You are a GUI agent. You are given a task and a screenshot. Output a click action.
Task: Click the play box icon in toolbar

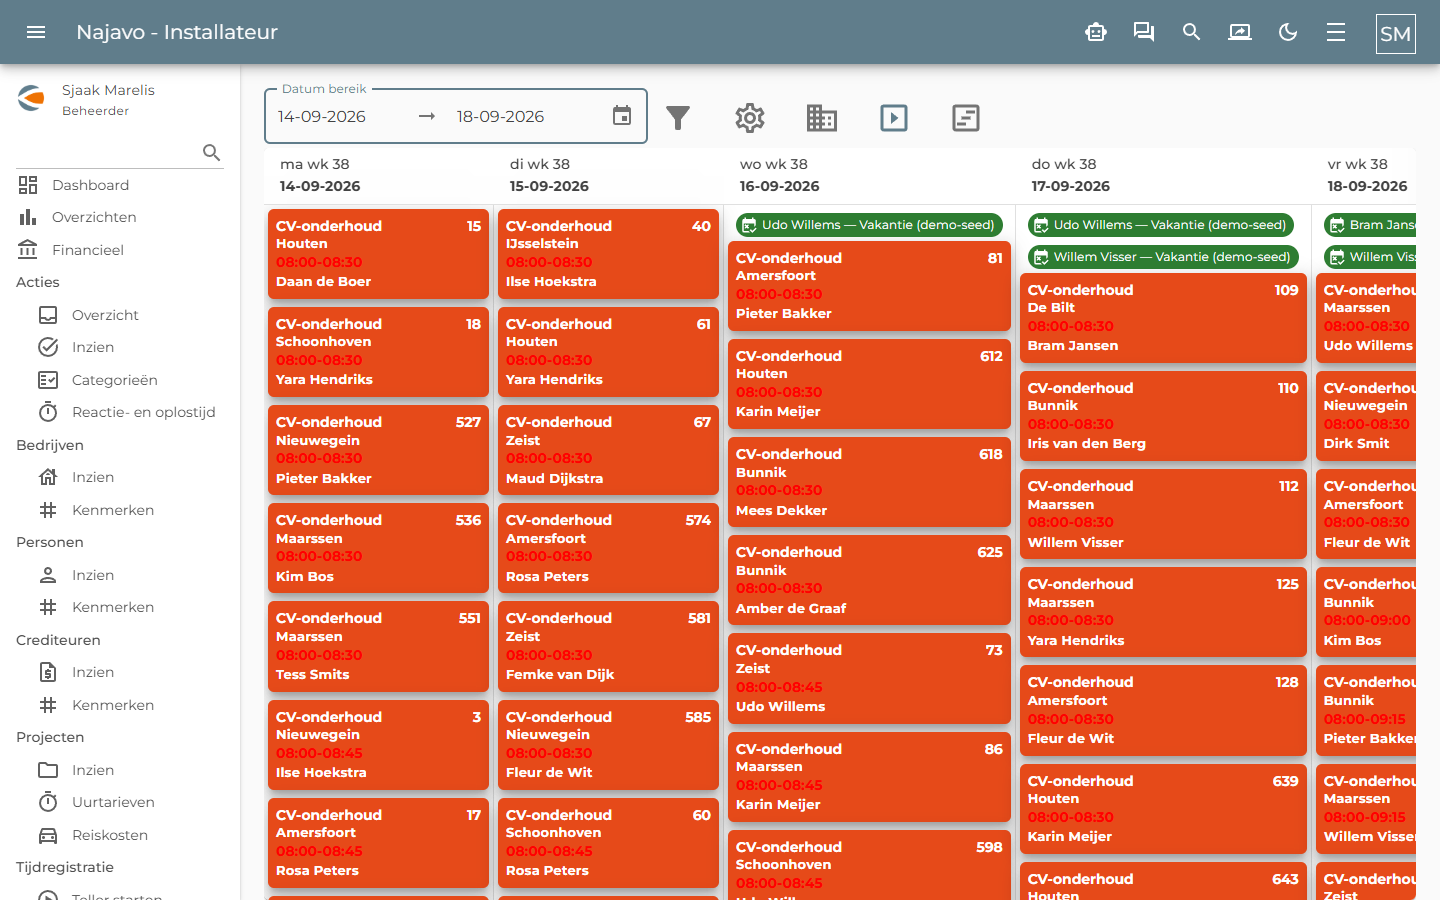click(894, 118)
